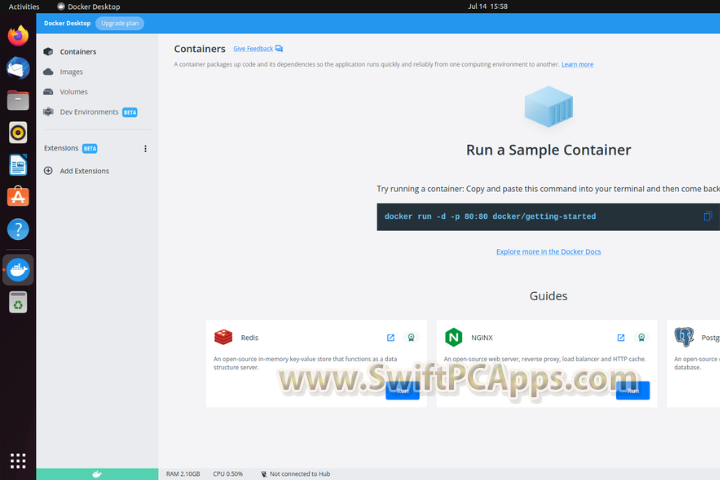Click the CPU 0.50% status entry
This screenshot has height=480, width=720.
click(x=228, y=474)
